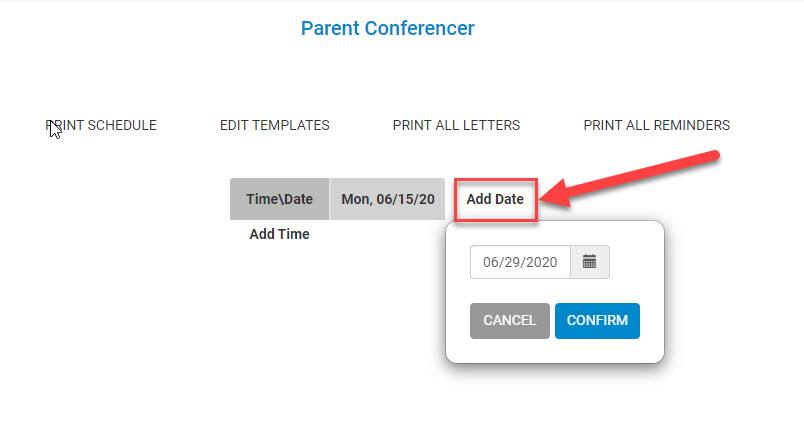Open Print Schedule
The image size is (804, 444).
(x=101, y=125)
